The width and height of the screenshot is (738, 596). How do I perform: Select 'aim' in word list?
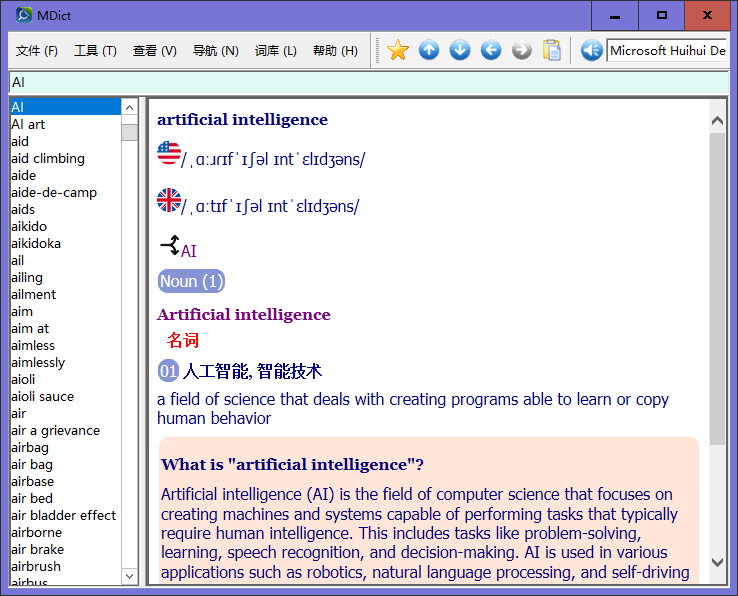click(65, 311)
